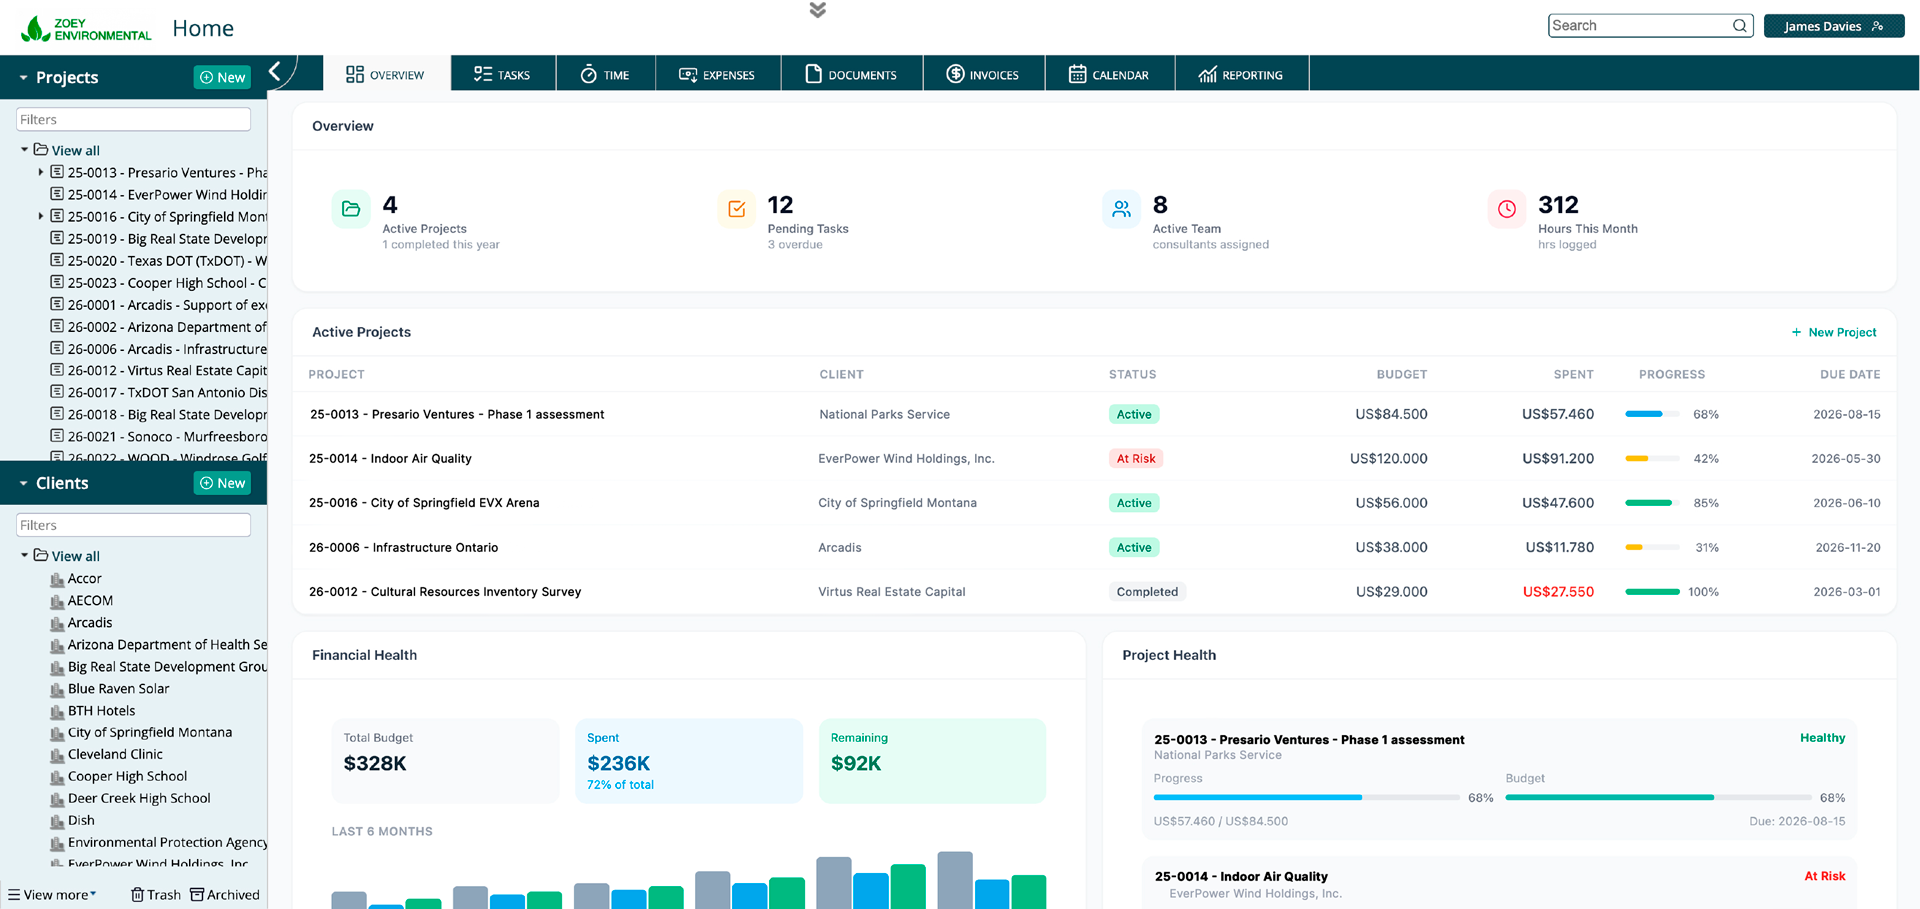The width and height of the screenshot is (1920, 909).
Task: Click the At Risk status badge in the Active Projects table
Action: click(x=1136, y=459)
